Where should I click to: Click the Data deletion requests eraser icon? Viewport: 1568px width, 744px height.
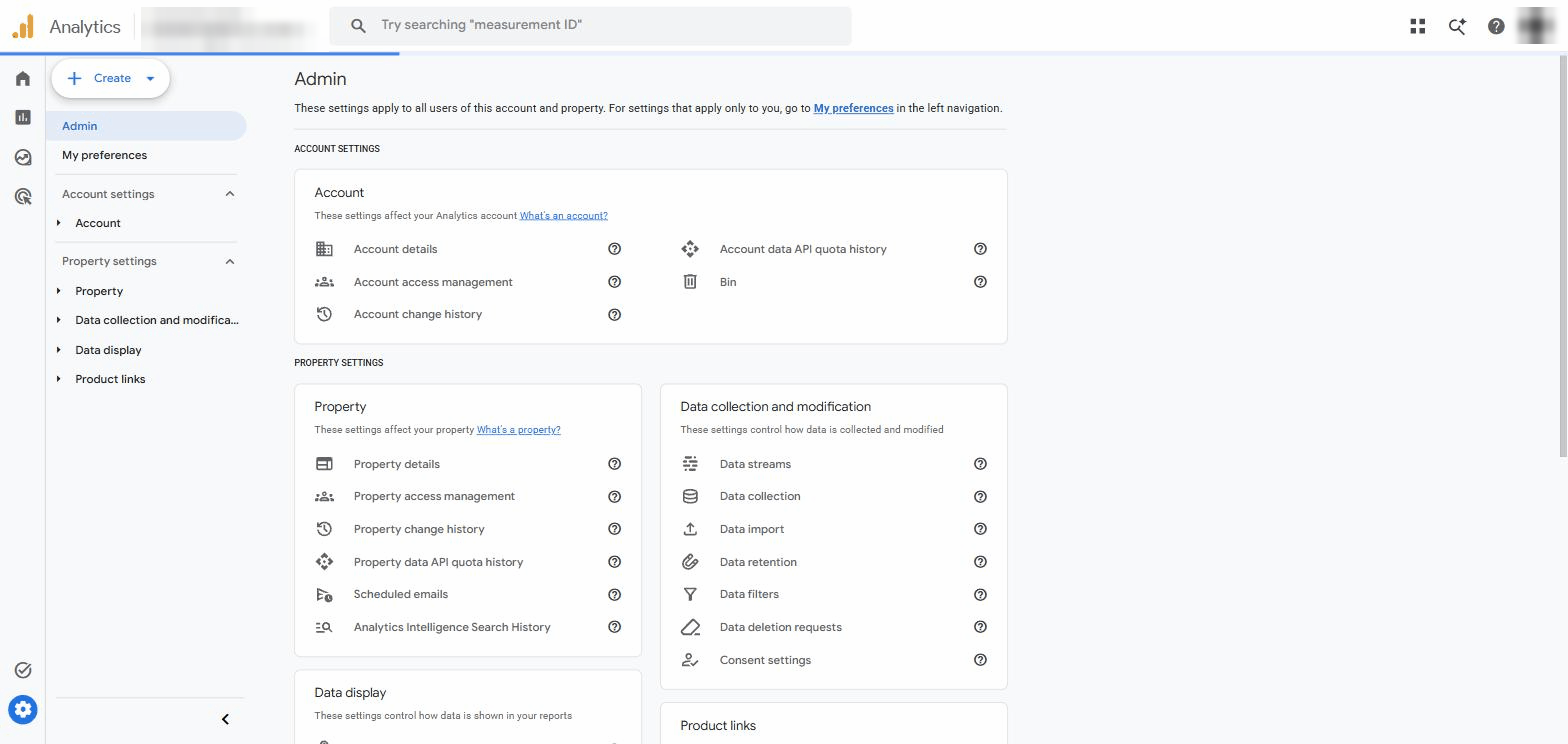click(690, 627)
